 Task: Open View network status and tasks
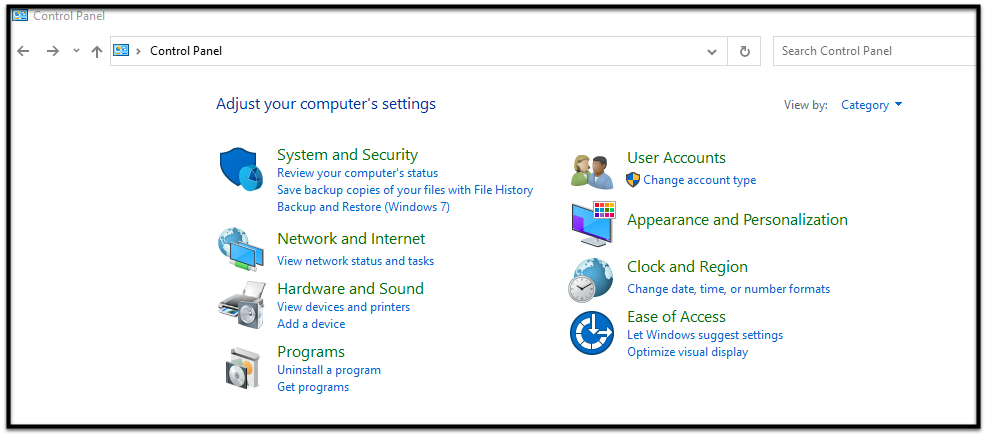pos(355,261)
